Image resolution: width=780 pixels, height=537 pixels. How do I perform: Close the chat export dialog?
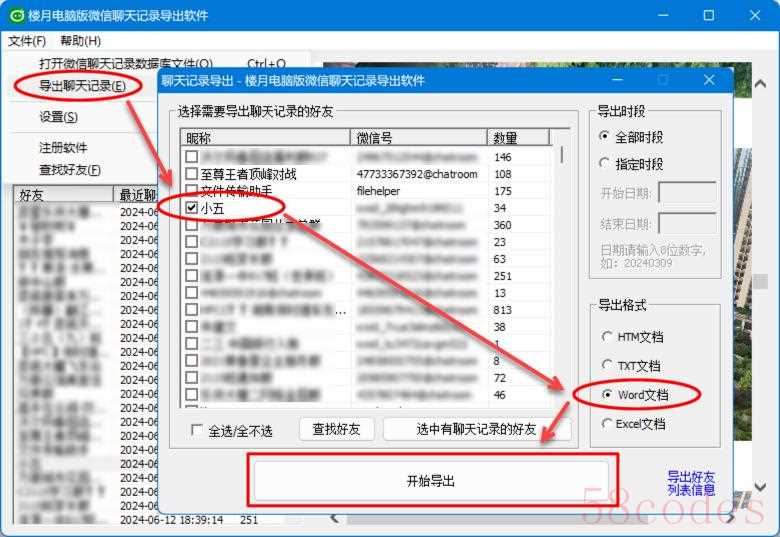click(x=709, y=80)
